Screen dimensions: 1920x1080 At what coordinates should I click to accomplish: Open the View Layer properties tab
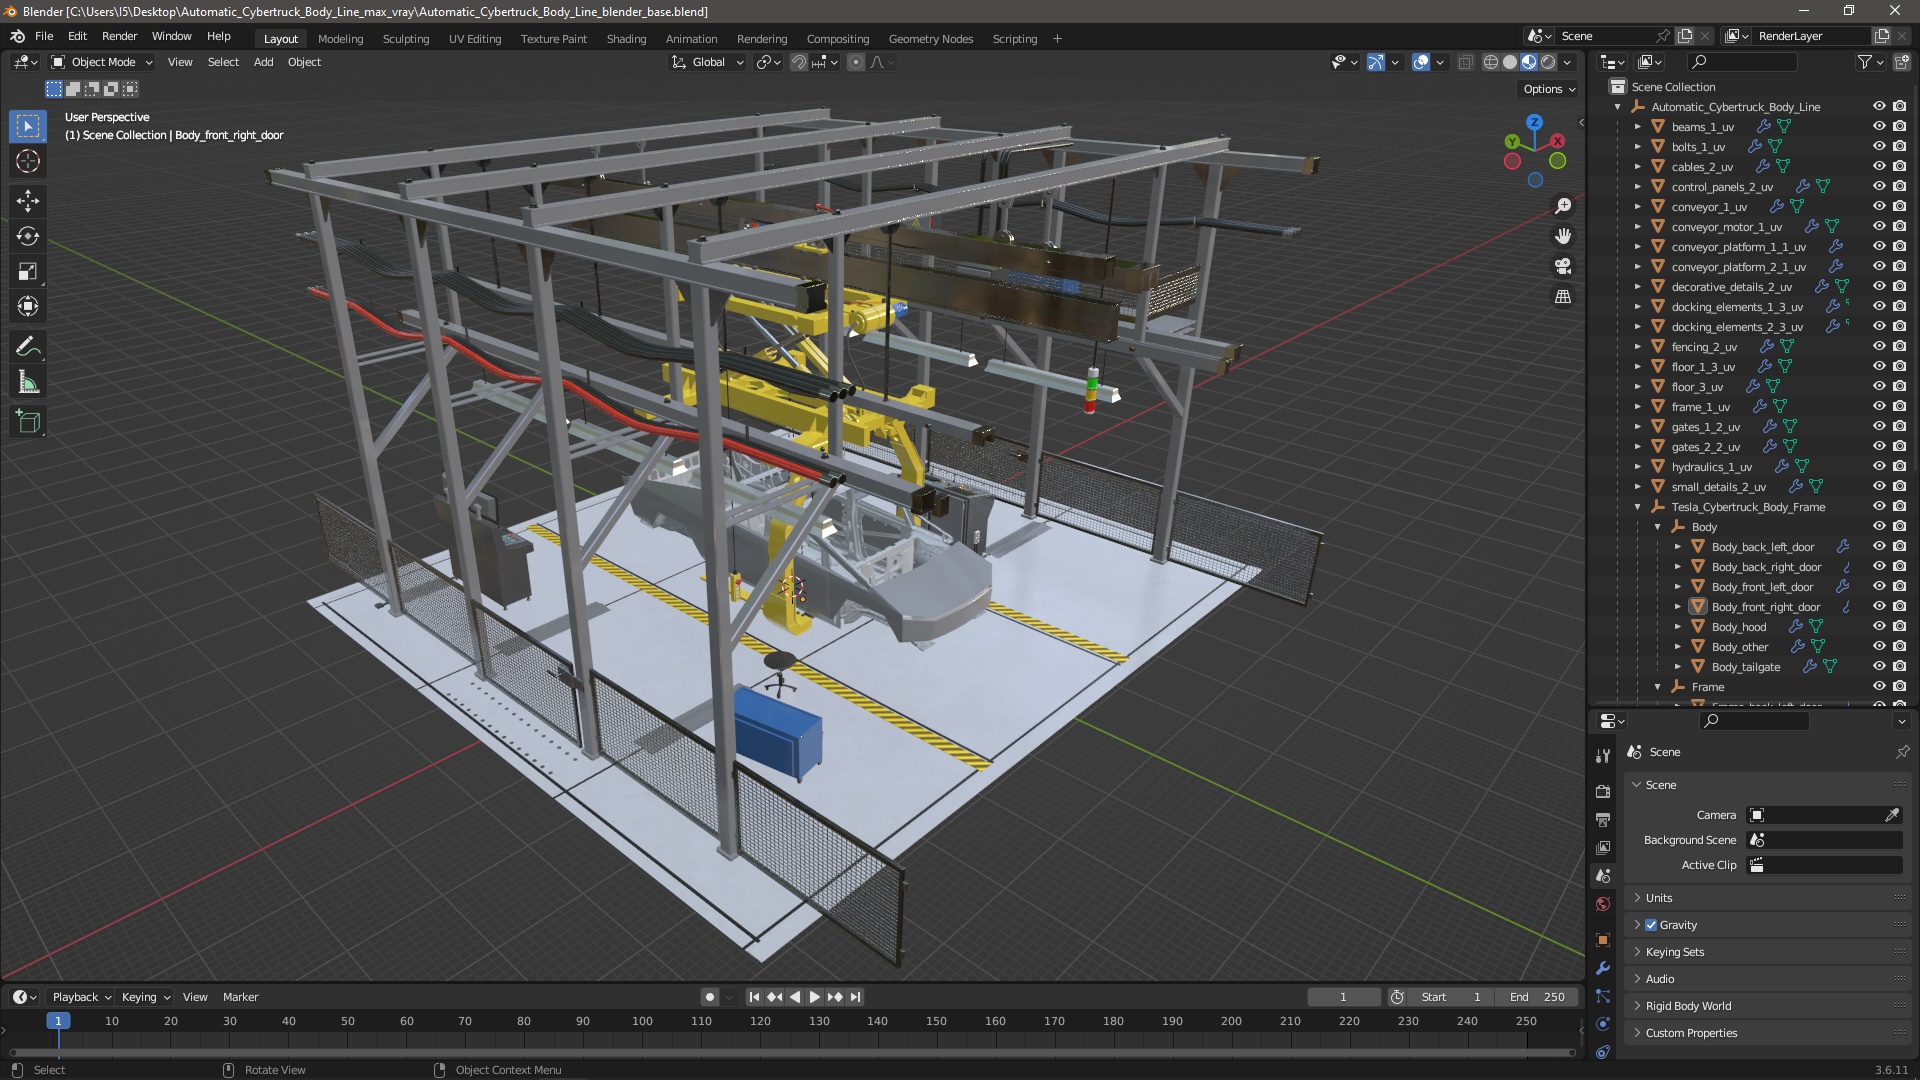click(1603, 847)
